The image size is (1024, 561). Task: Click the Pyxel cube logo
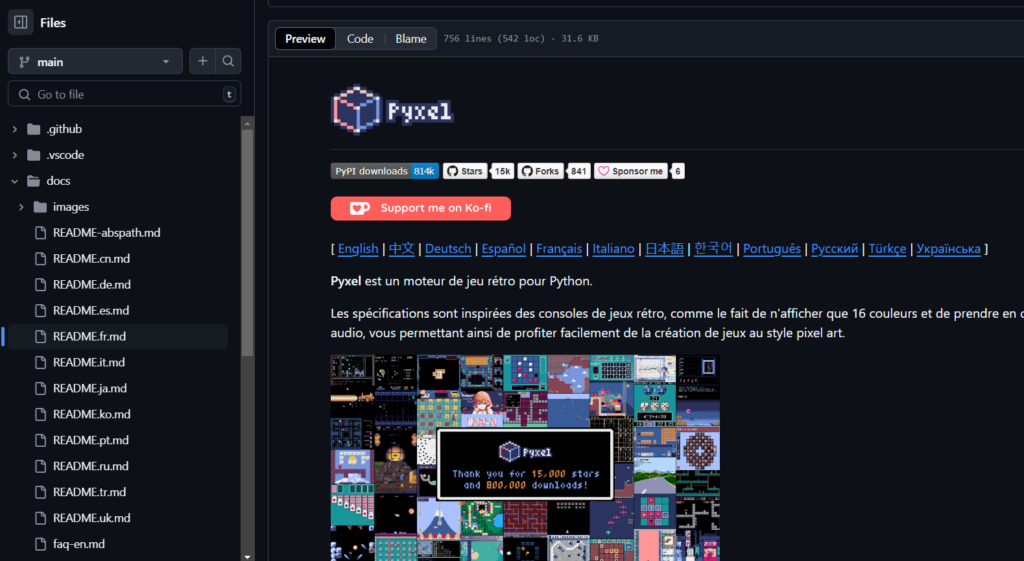356,109
